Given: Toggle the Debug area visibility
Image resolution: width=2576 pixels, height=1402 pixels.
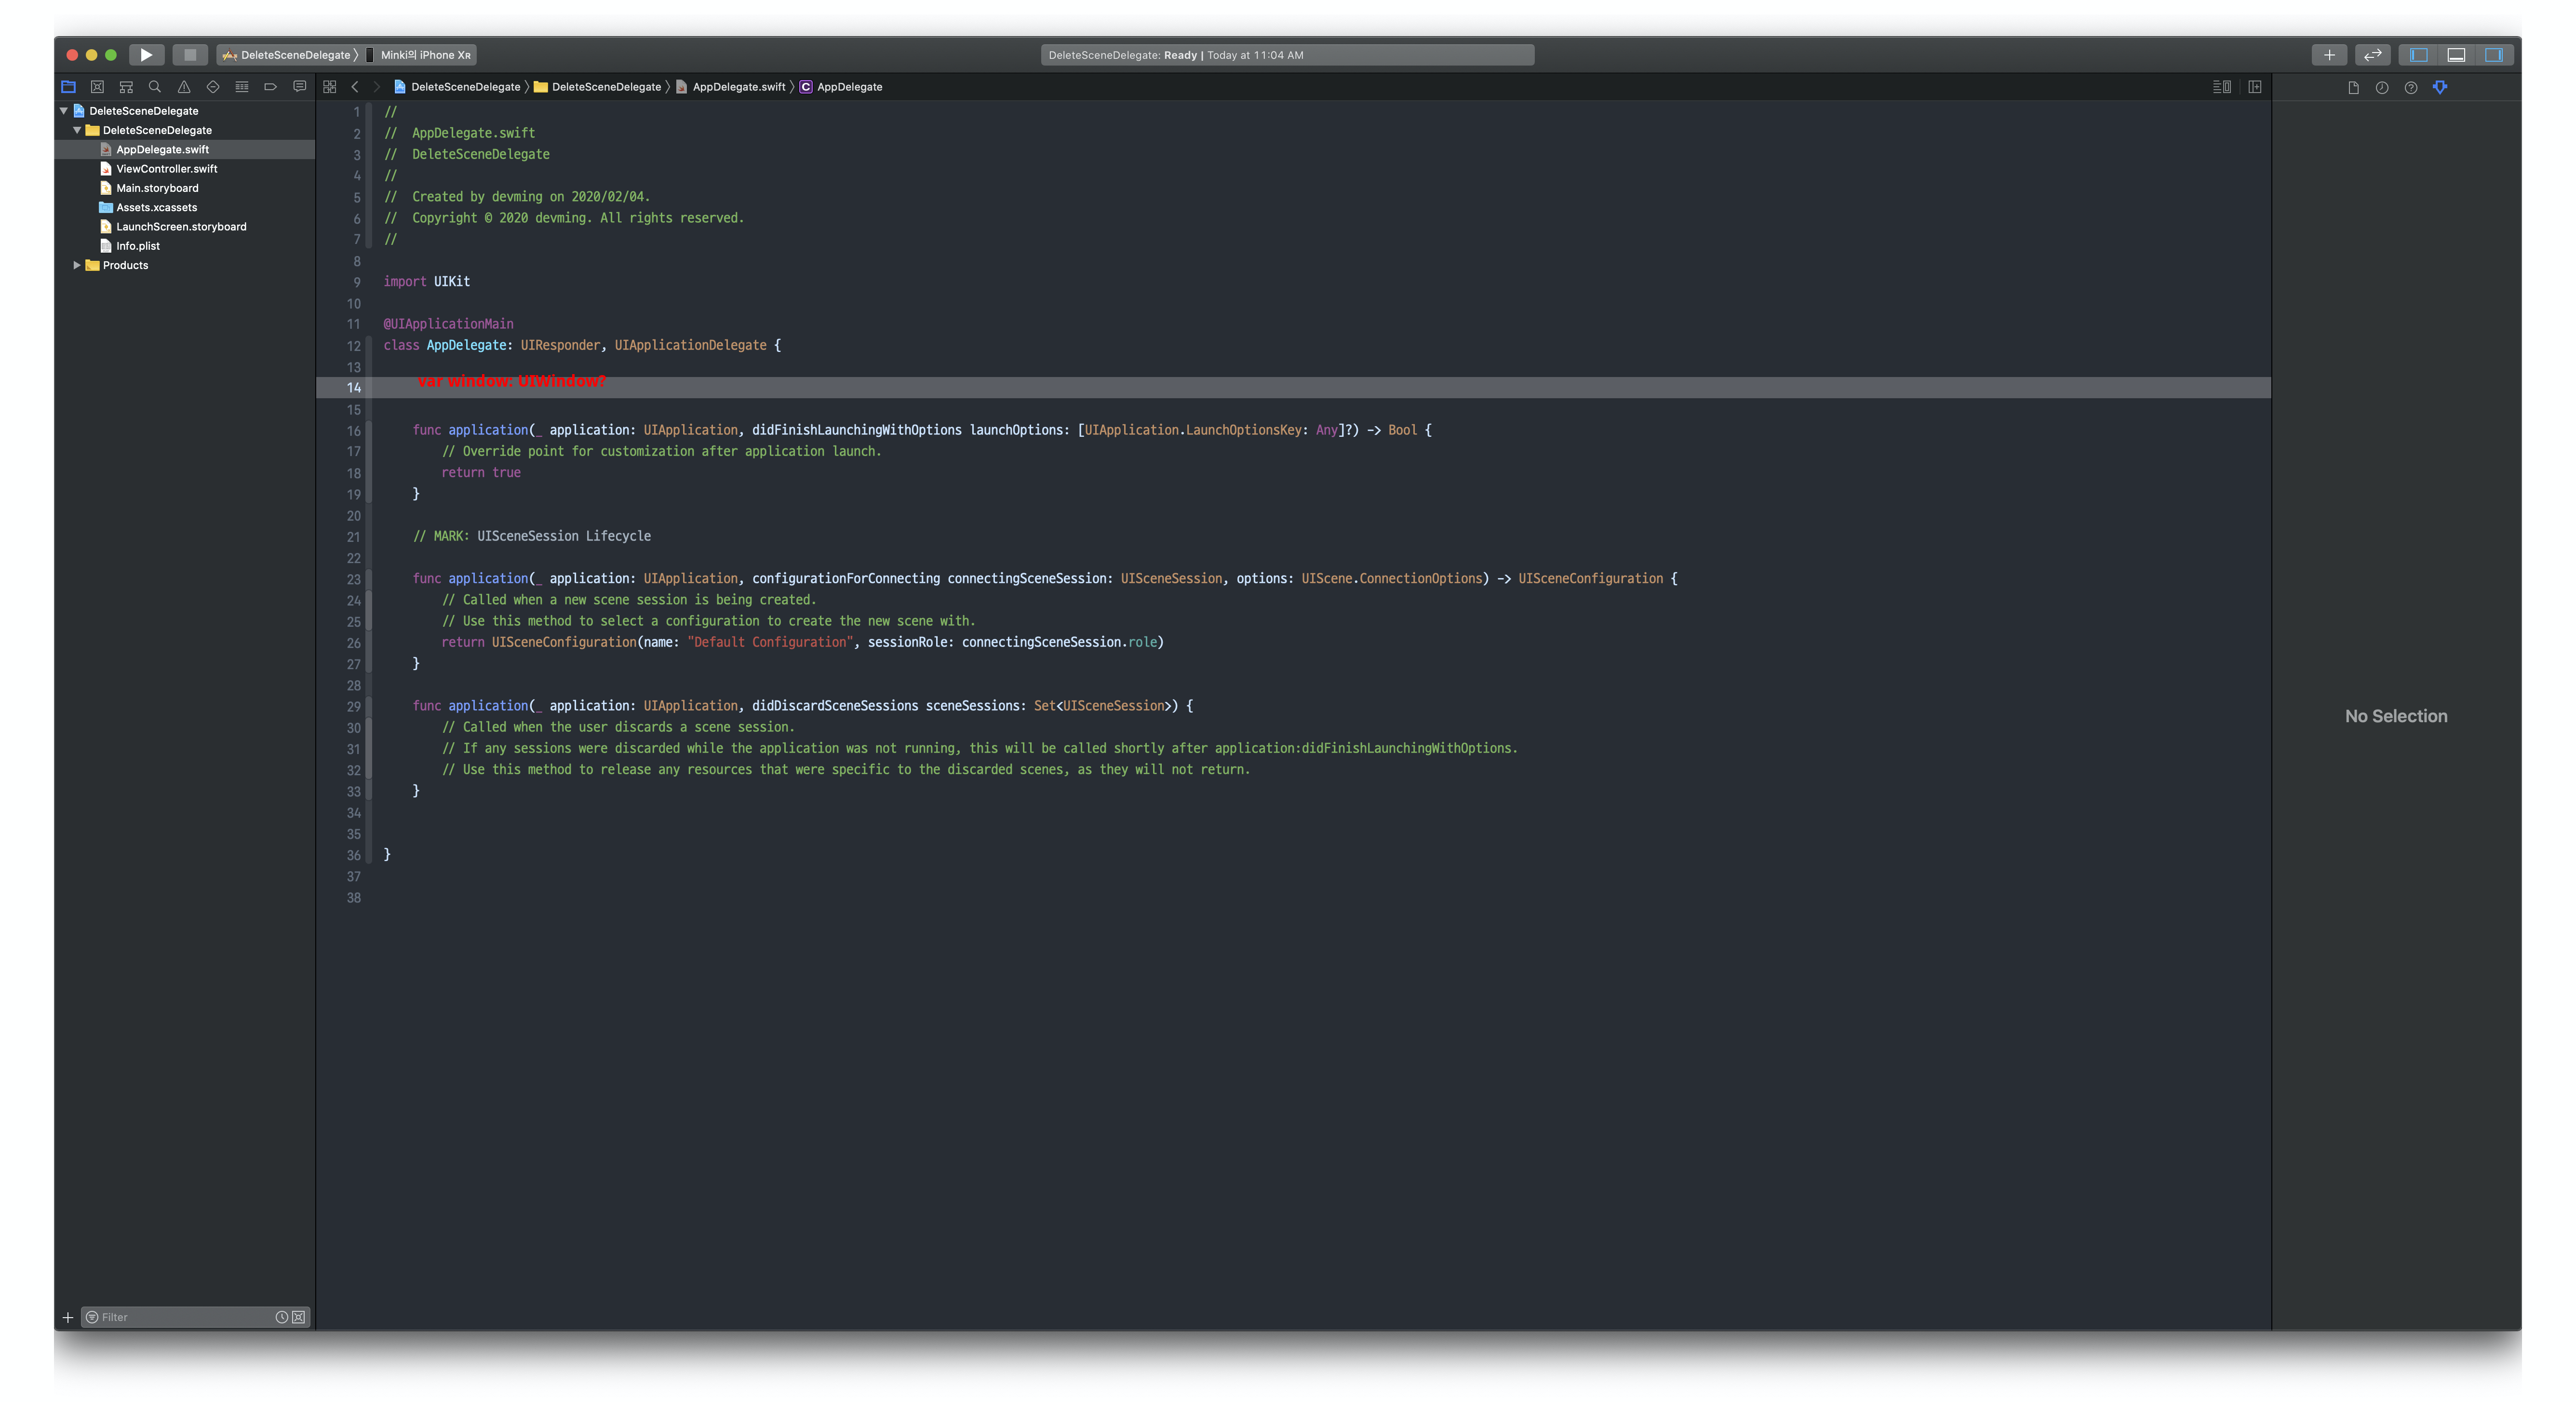Looking at the screenshot, I should click(2456, 55).
